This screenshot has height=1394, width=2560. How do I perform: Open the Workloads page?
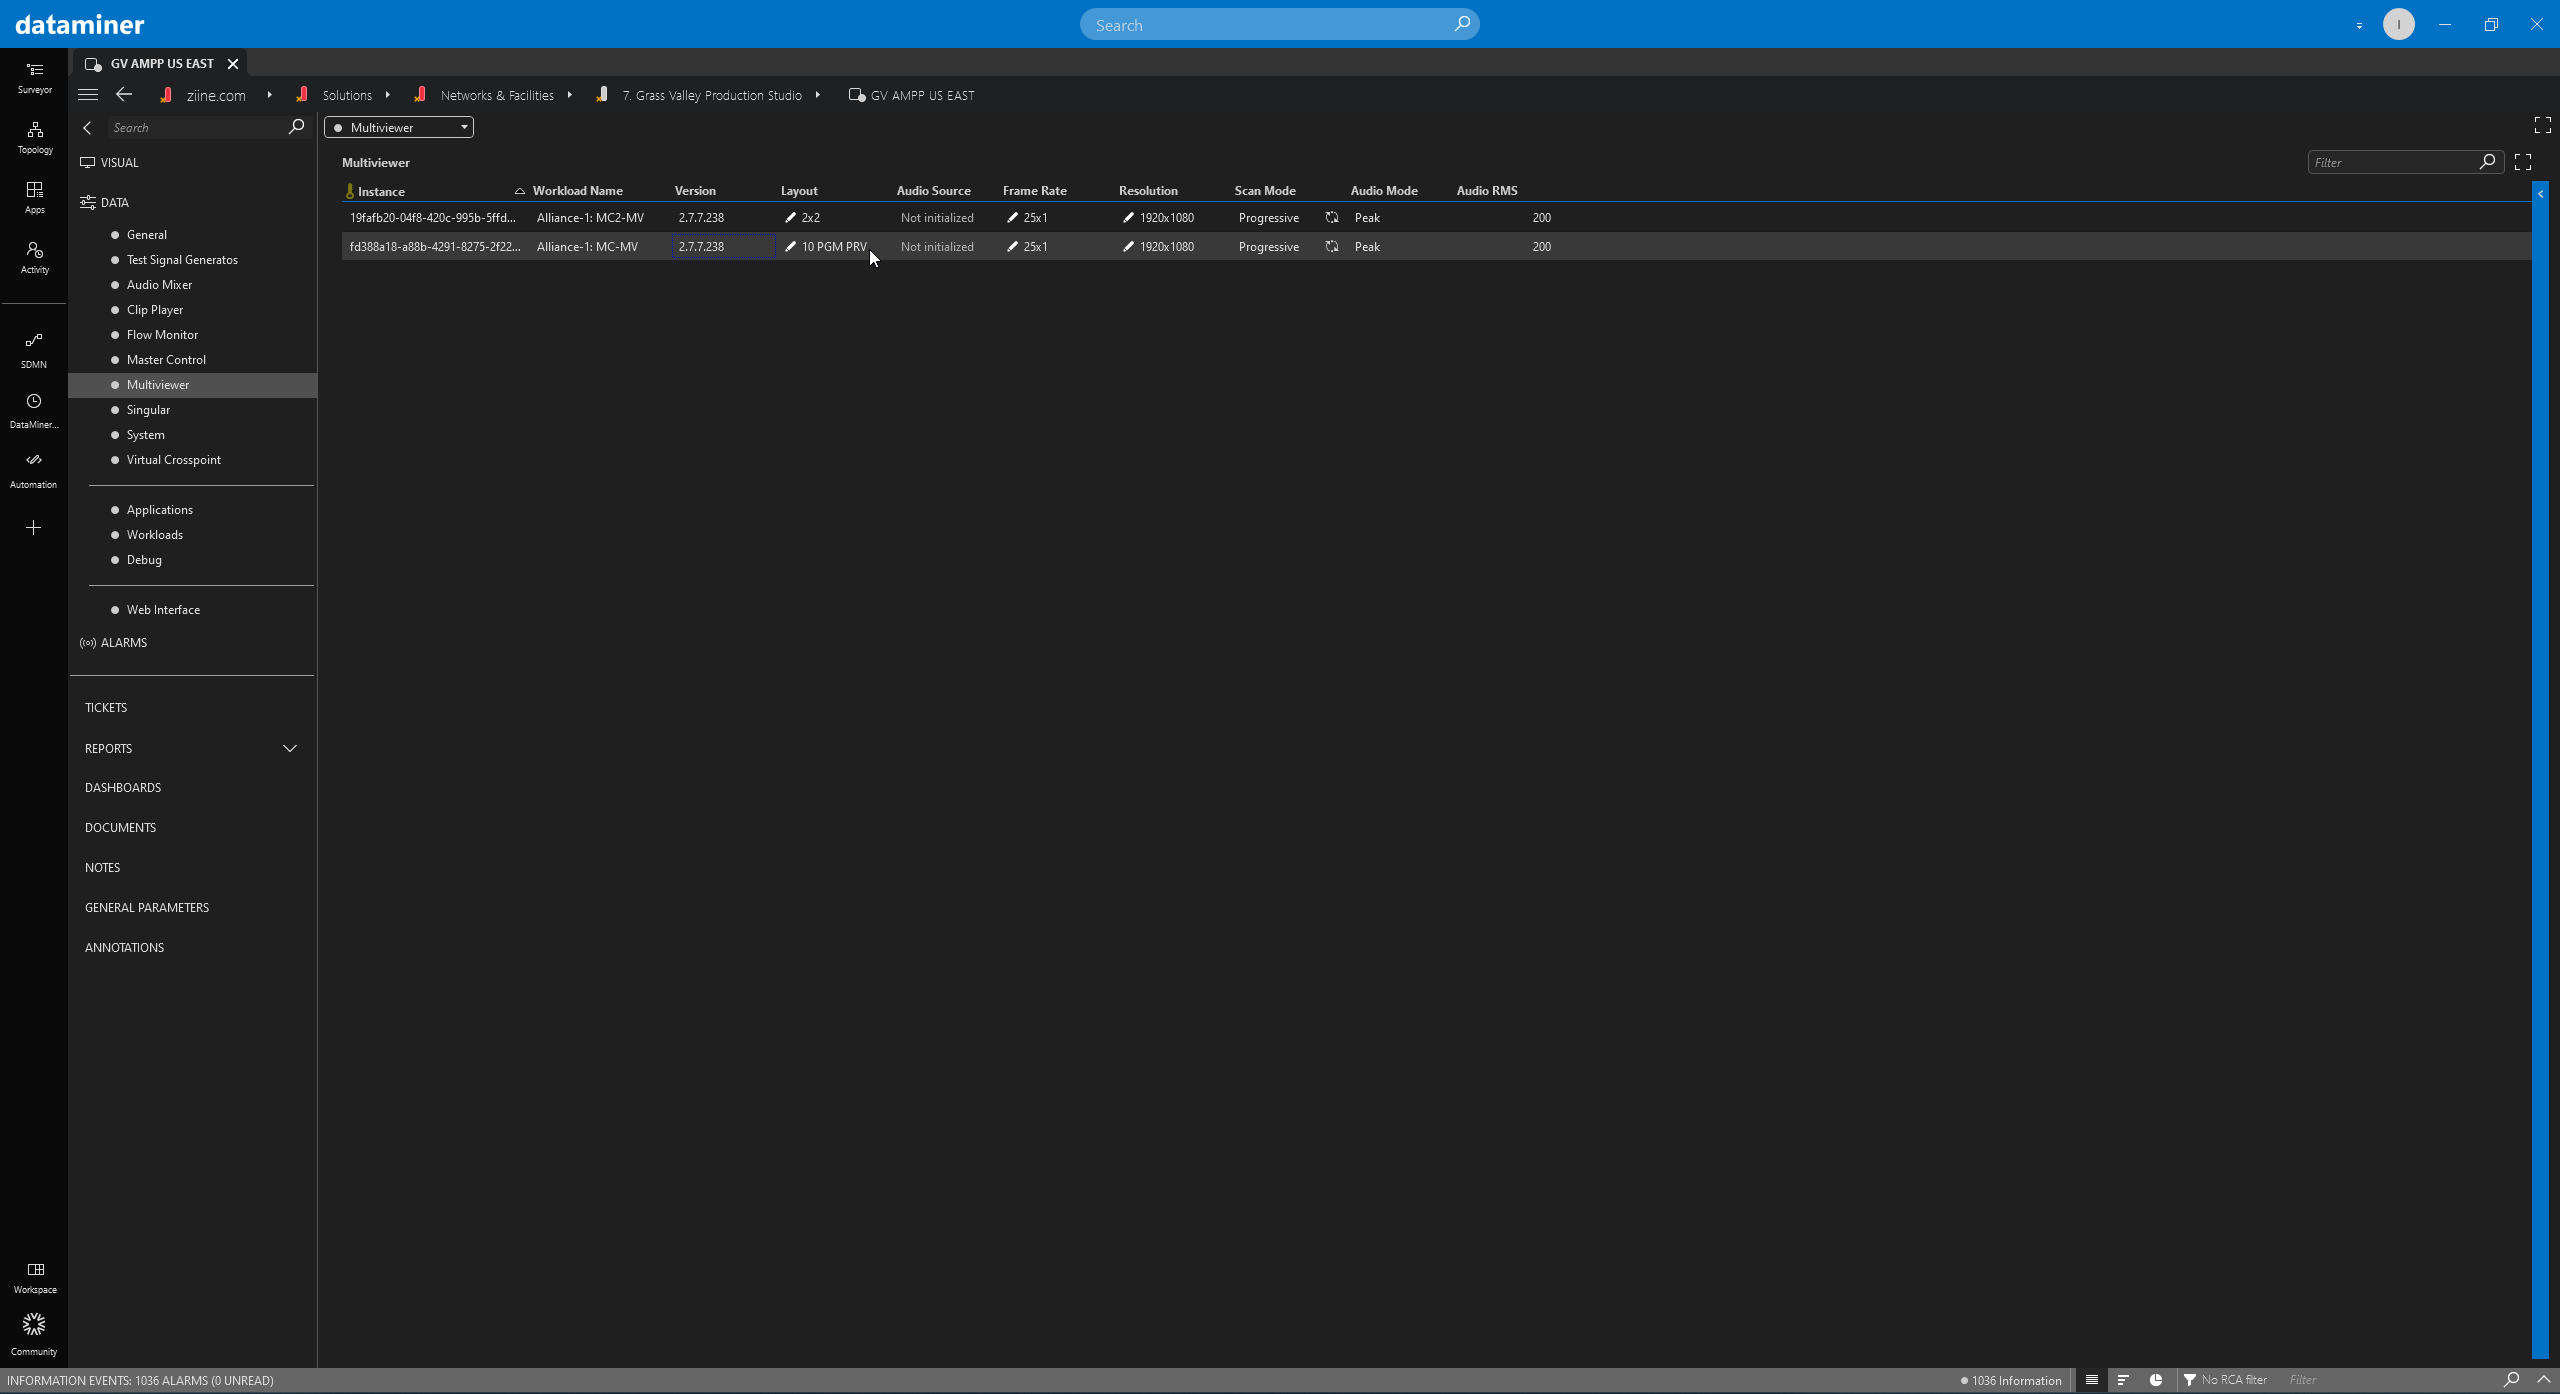(x=155, y=535)
